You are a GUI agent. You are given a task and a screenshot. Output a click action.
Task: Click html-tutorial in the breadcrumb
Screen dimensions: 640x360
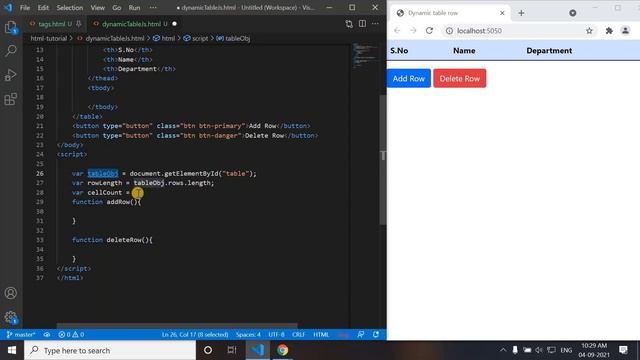click(49, 38)
